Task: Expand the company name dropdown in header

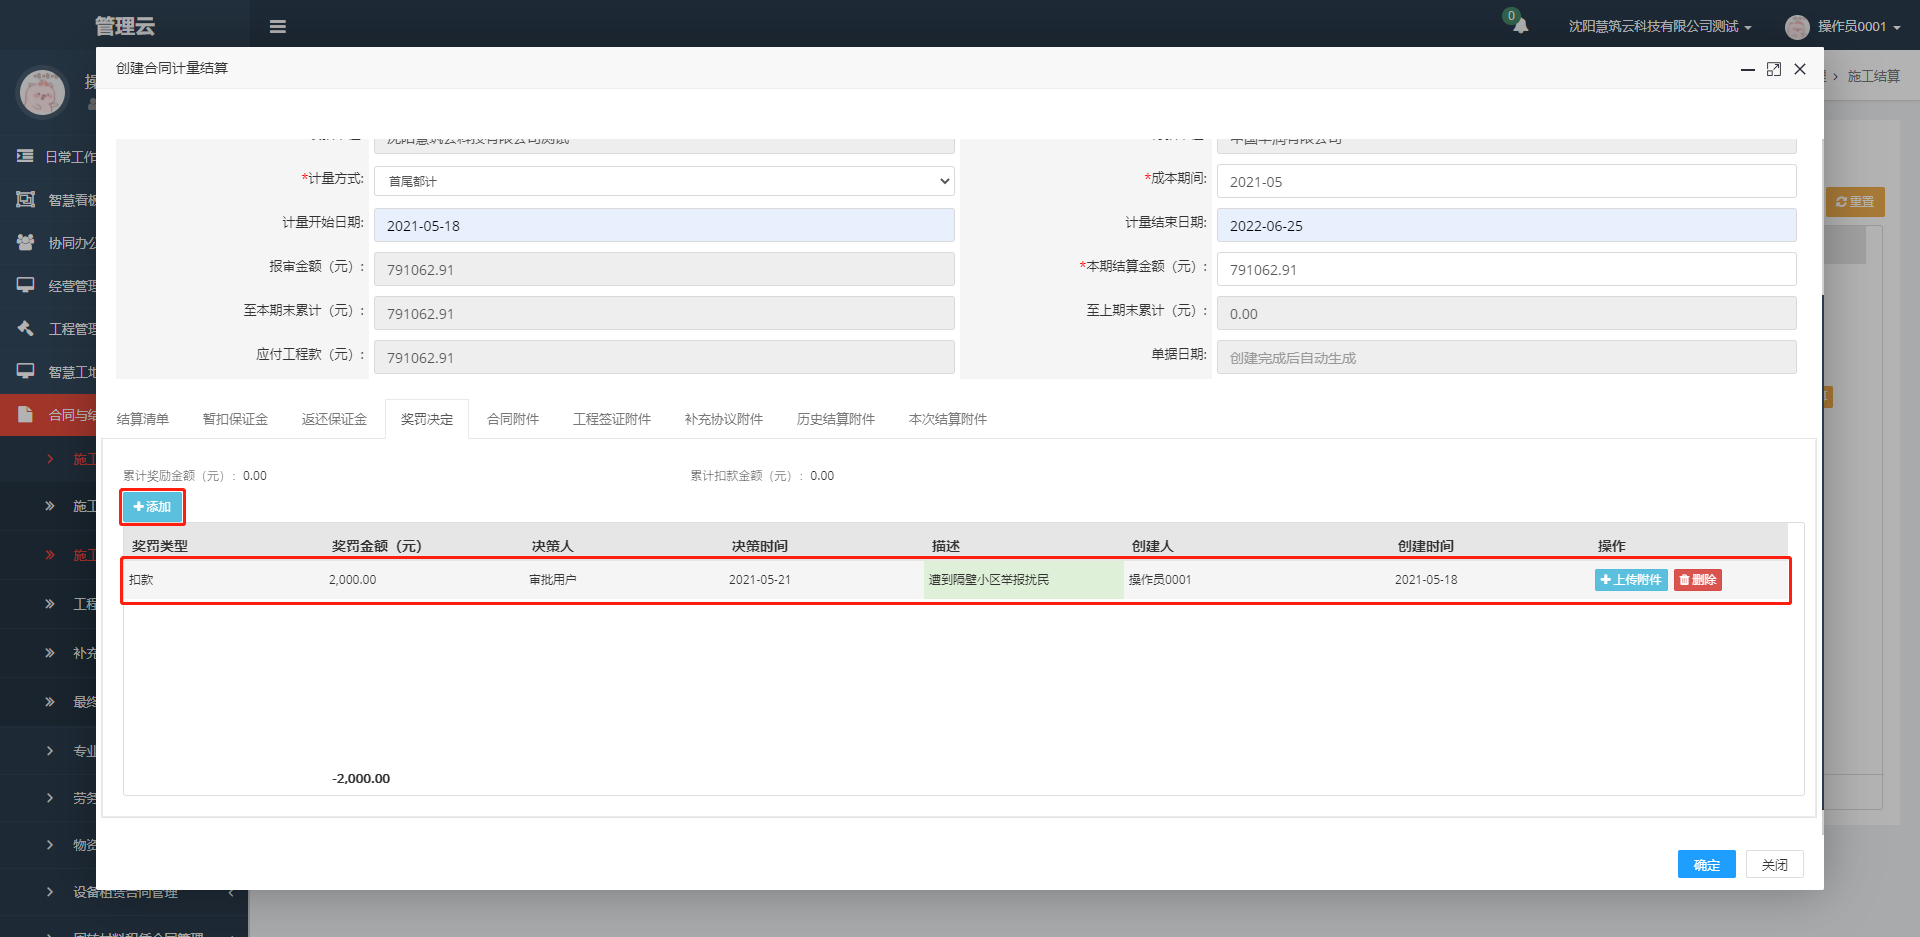Action: 1660,27
